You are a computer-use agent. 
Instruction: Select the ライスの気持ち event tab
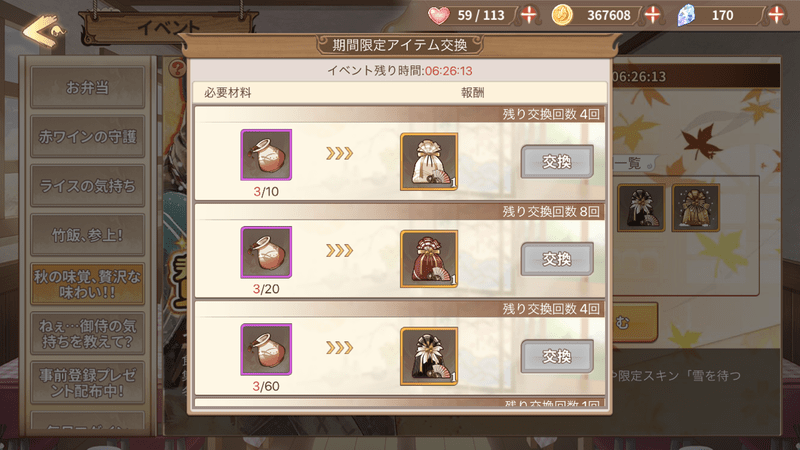pos(87,186)
